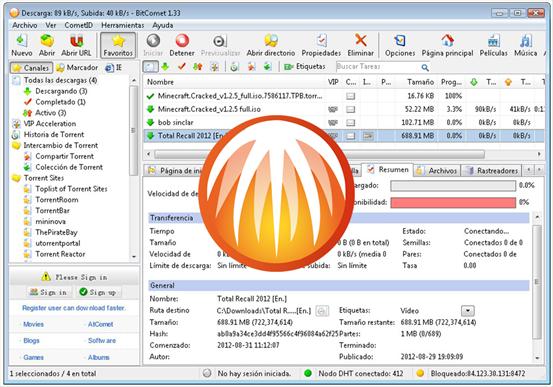Click the horizontal scrollbar under task list
The width and height of the screenshot is (553, 387).
pyautogui.click(x=319, y=155)
